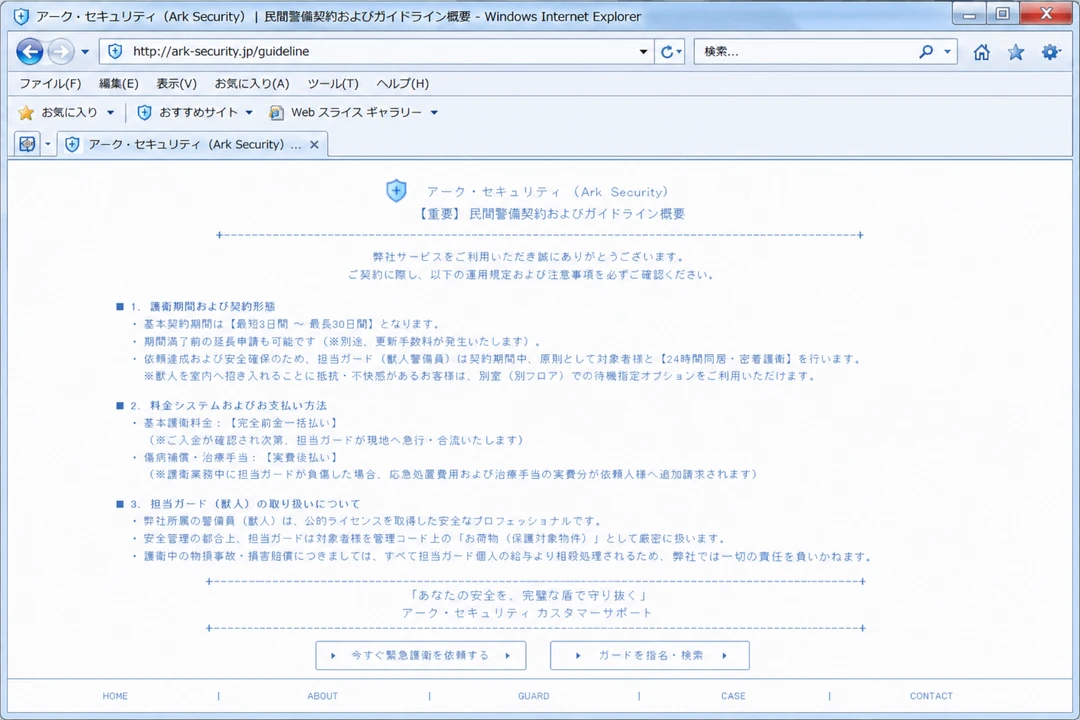
Task: Open the CONTACT footer link
Action: (x=931, y=696)
